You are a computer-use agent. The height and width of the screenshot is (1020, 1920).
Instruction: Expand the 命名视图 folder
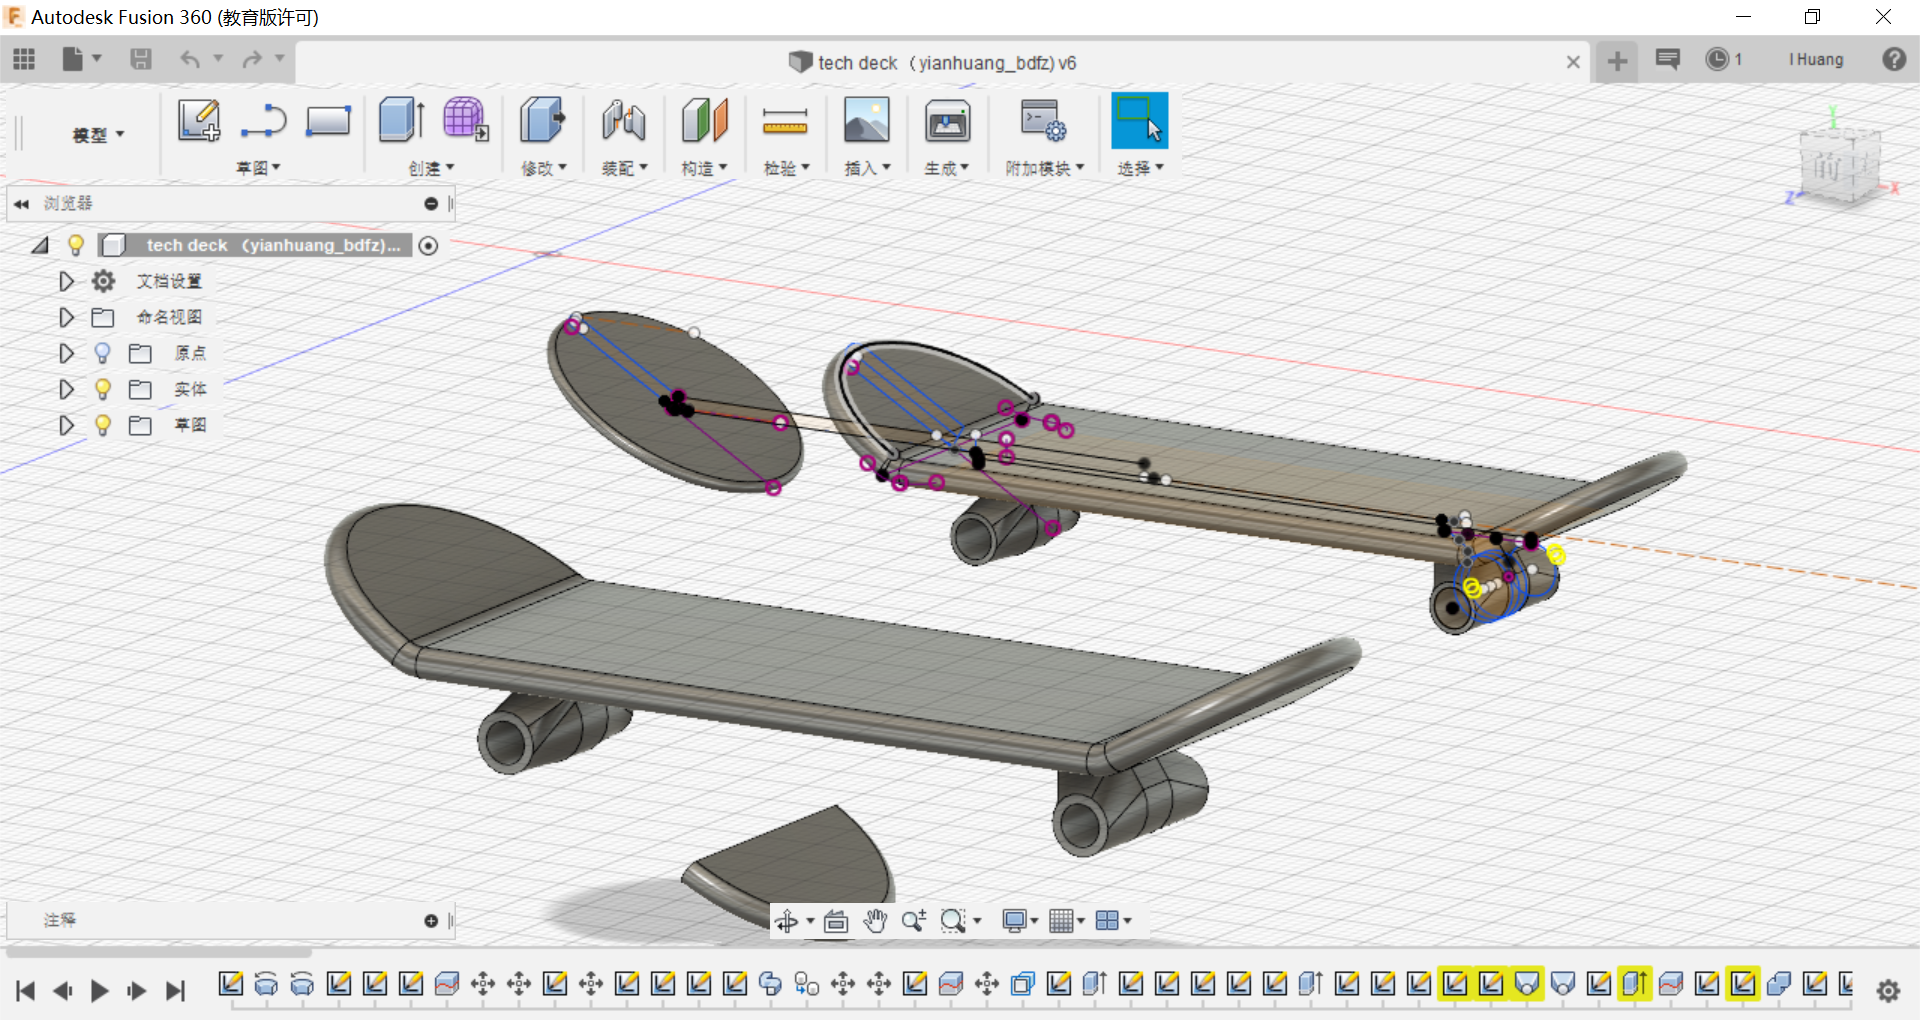point(66,317)
